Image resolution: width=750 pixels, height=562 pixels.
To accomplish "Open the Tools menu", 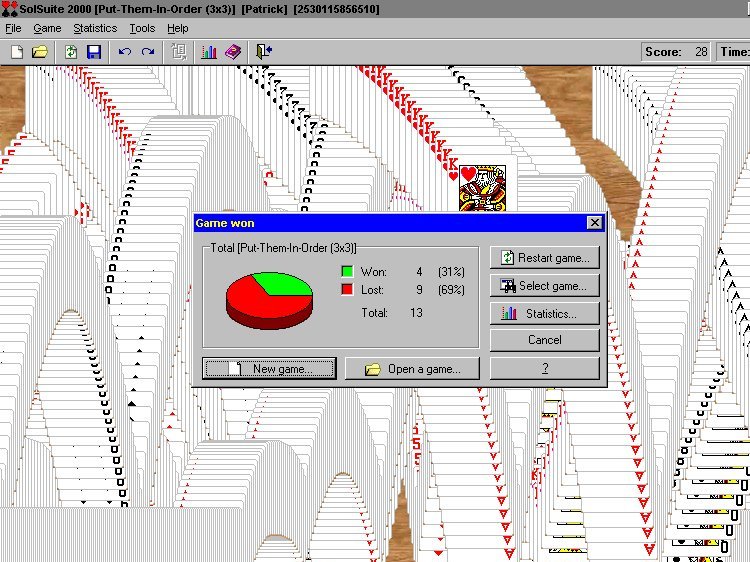I will click(142, 28).
